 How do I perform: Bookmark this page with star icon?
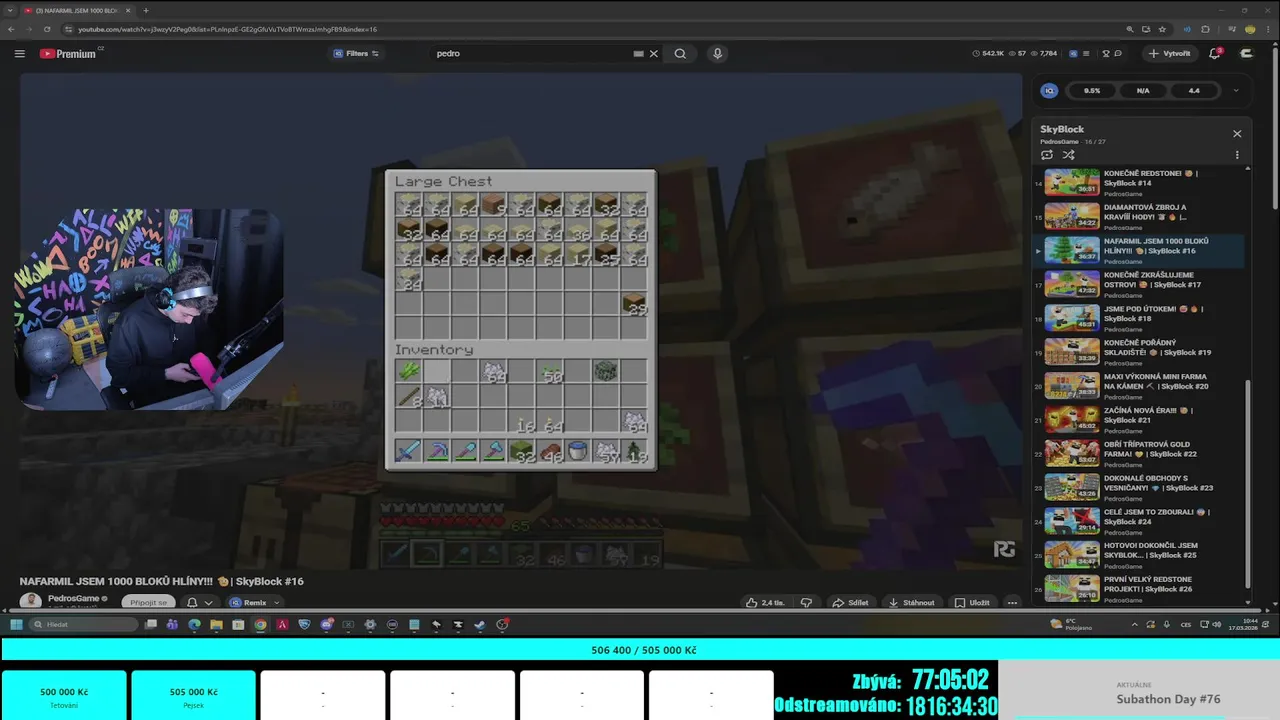tap(1161, 29)
